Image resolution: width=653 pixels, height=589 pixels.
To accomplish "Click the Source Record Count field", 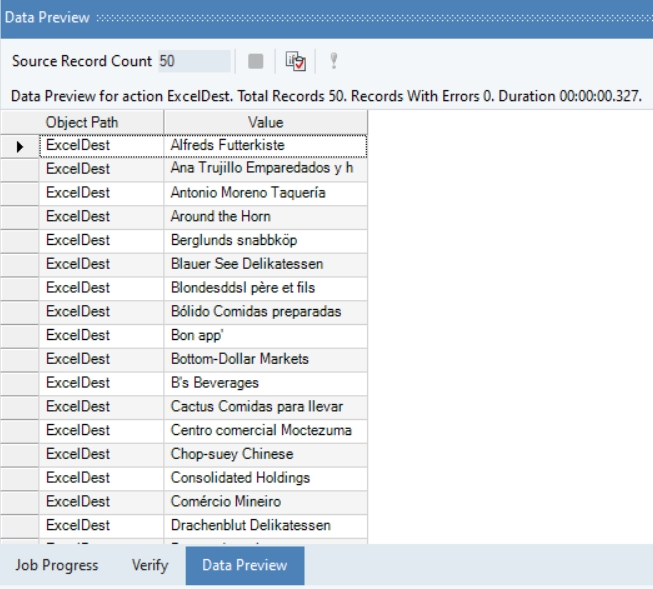I will click(194, 61).
